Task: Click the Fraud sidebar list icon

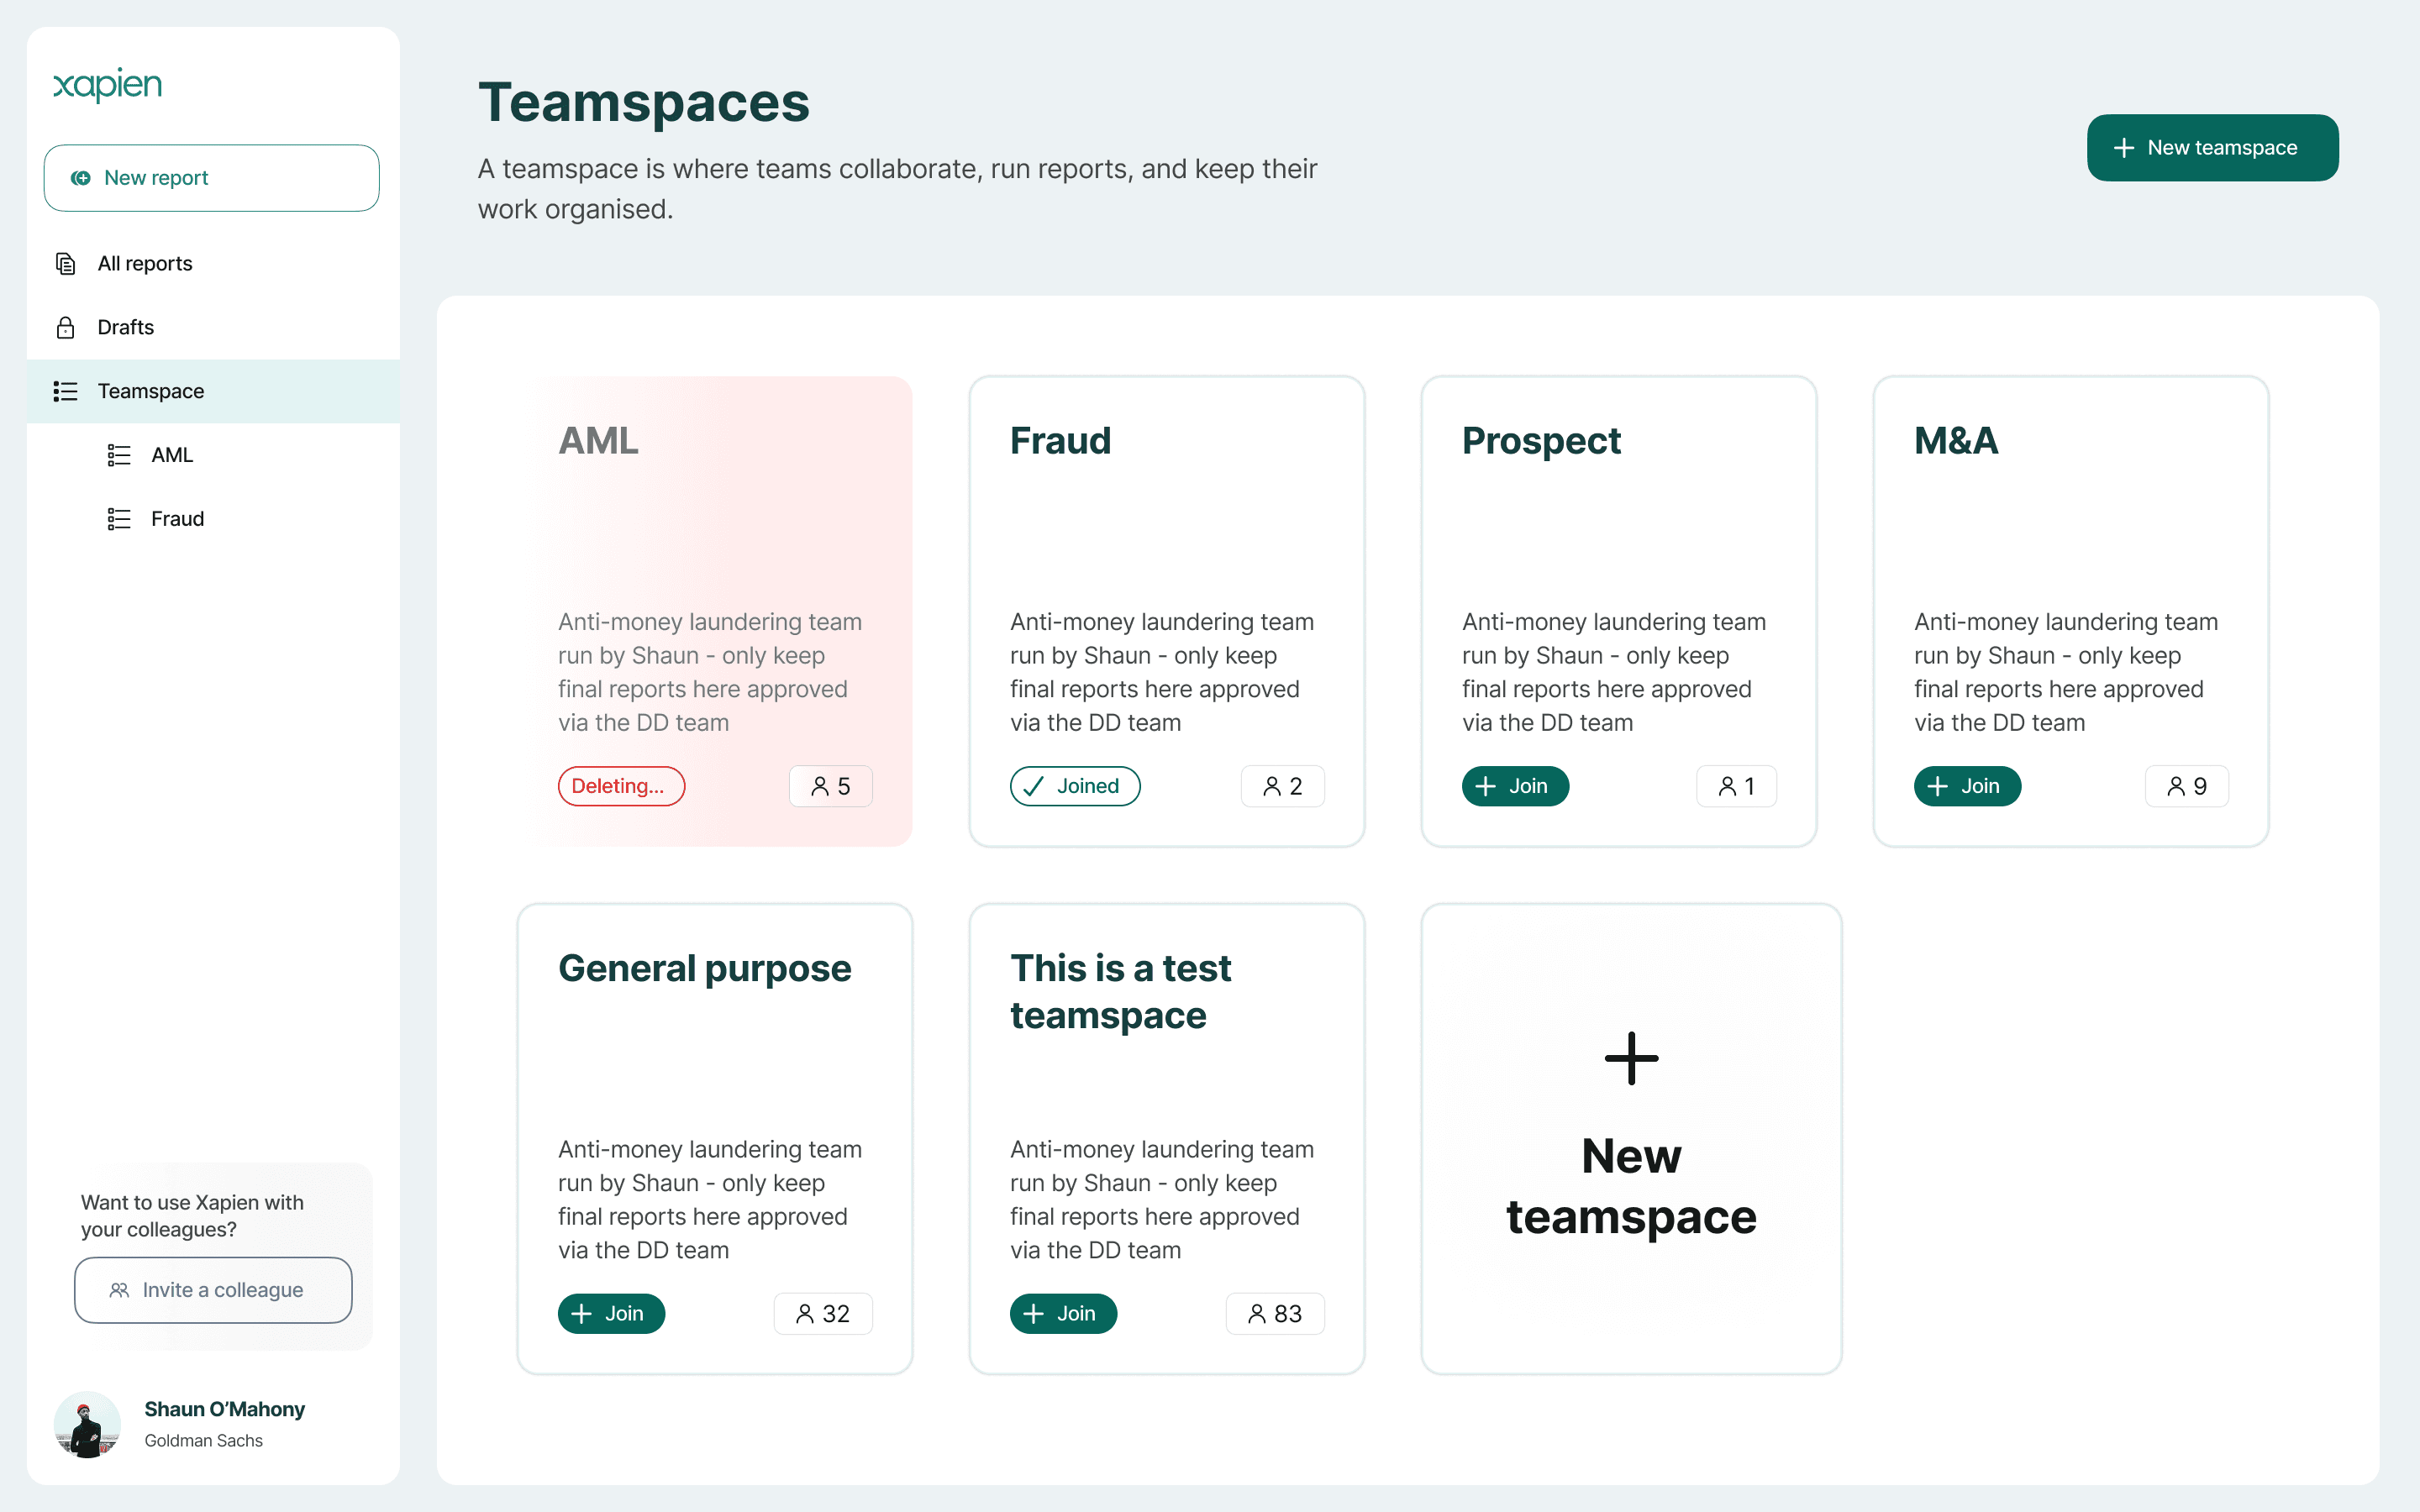Action: [119, 519]
